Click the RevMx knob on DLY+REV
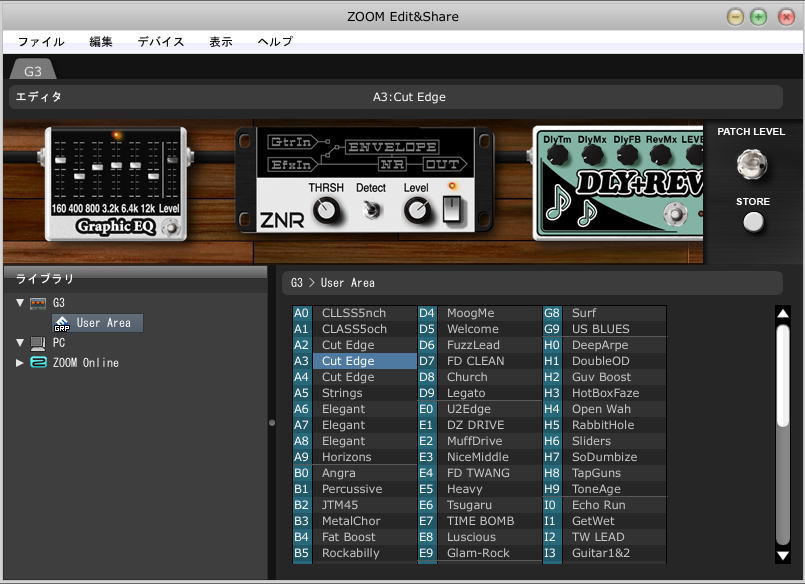This screenshot has height=584, width=805. 661,155
